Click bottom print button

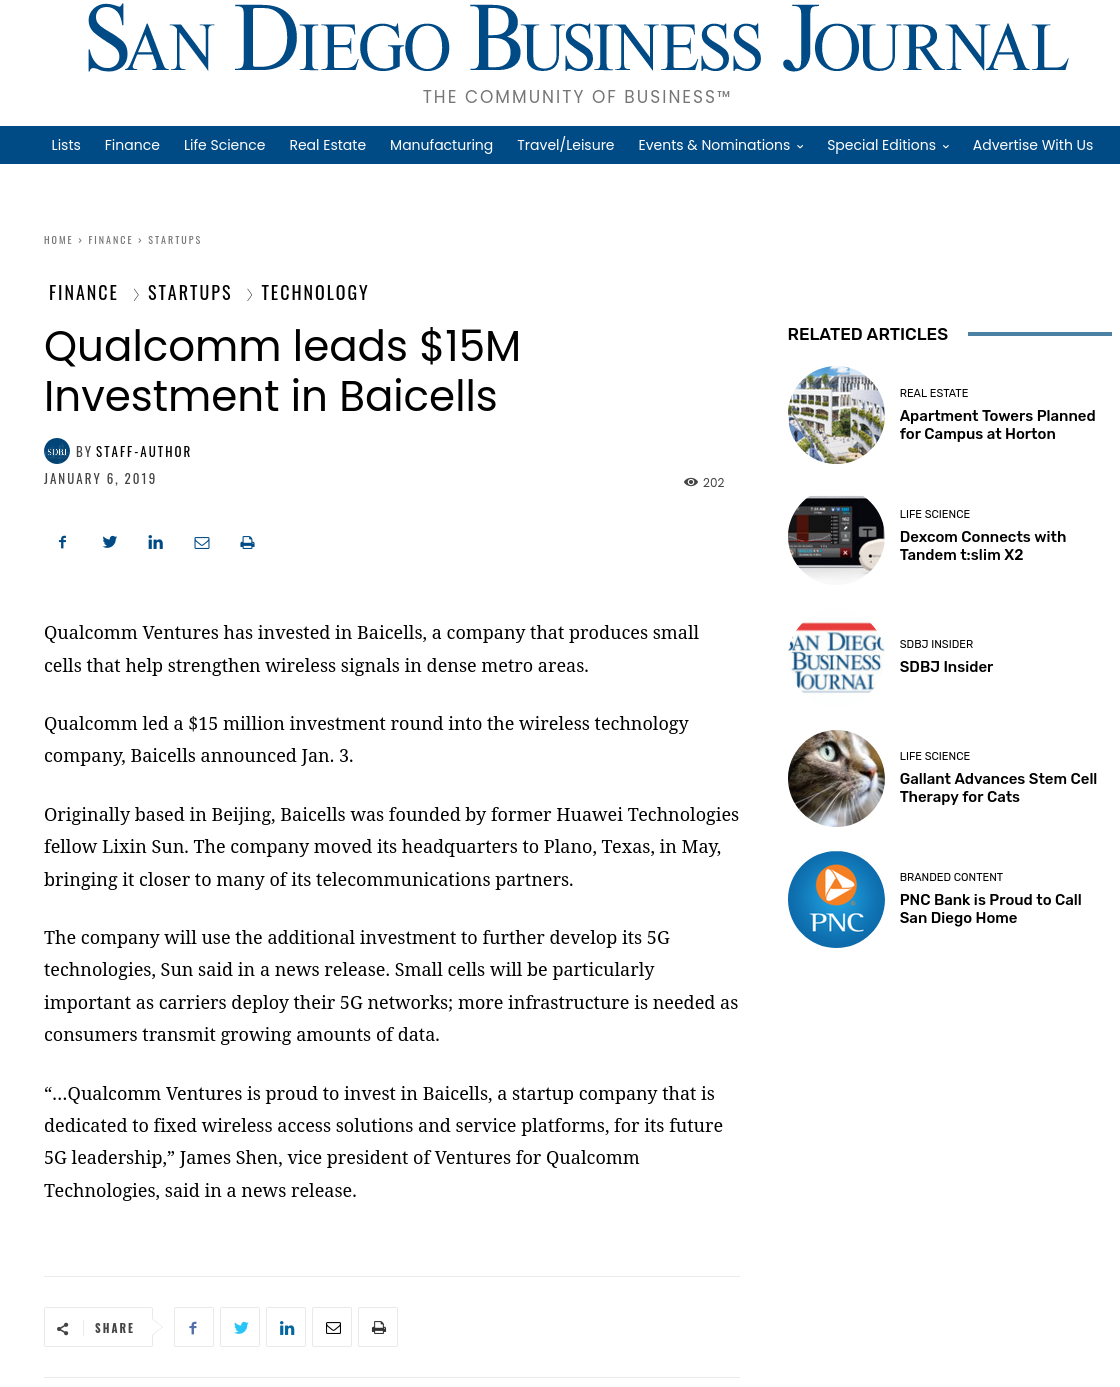coord(378,1327)
